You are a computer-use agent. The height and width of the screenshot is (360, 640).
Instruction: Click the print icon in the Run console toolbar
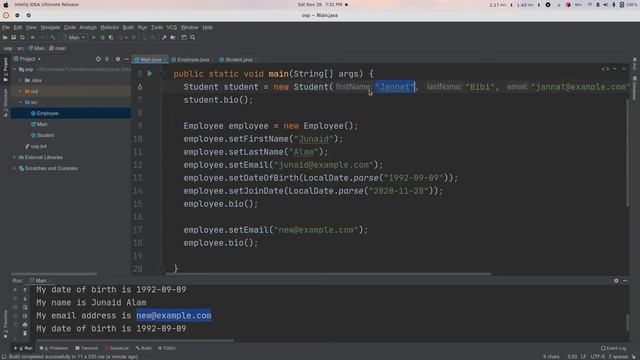tap(25, 324)
